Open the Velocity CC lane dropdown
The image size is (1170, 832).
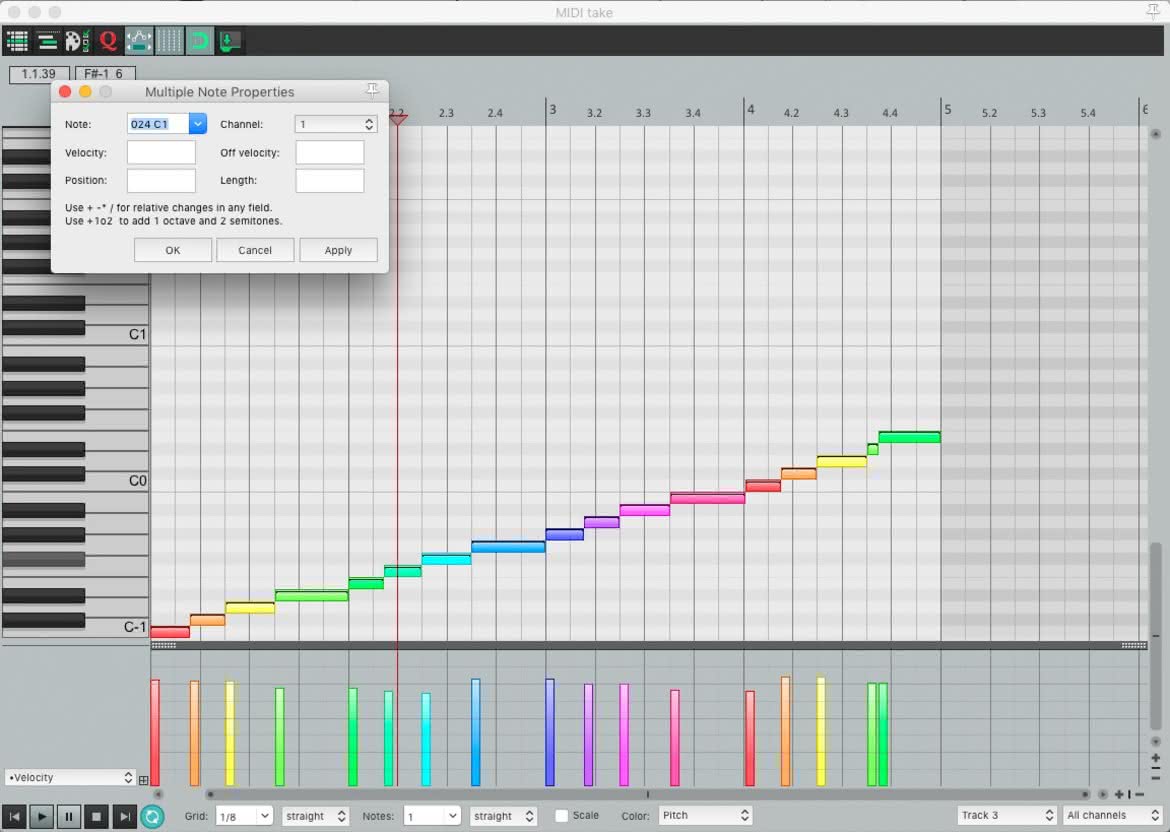70,778
